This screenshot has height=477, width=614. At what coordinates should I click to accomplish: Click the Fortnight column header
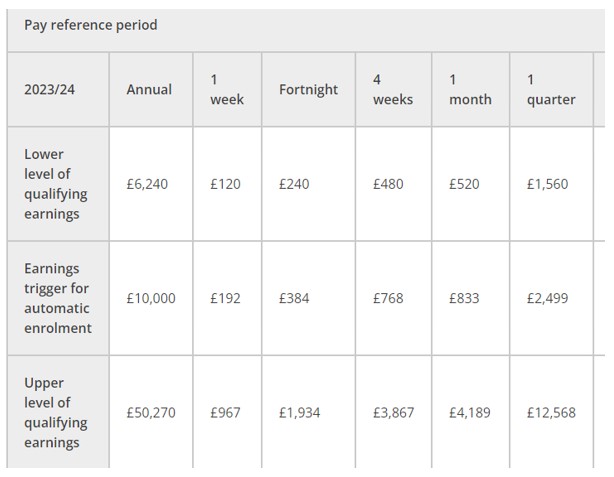coord(308,89)
